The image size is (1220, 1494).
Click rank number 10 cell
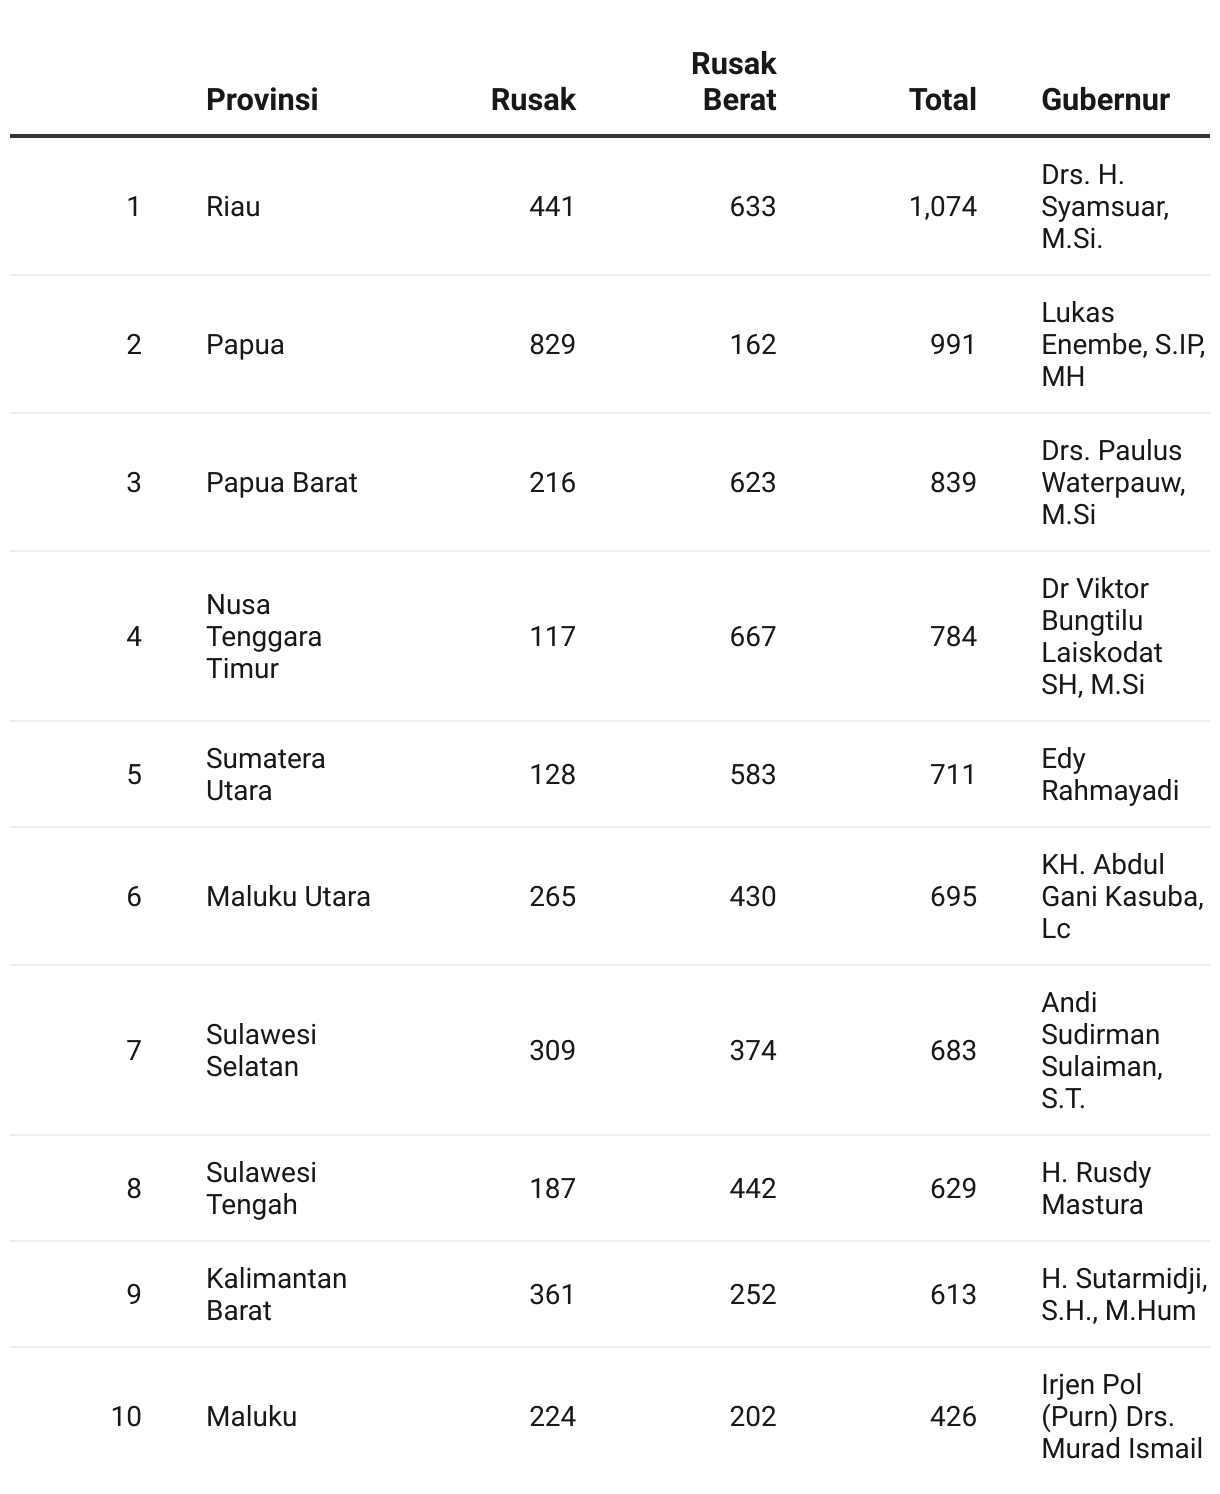point(126,1416)
